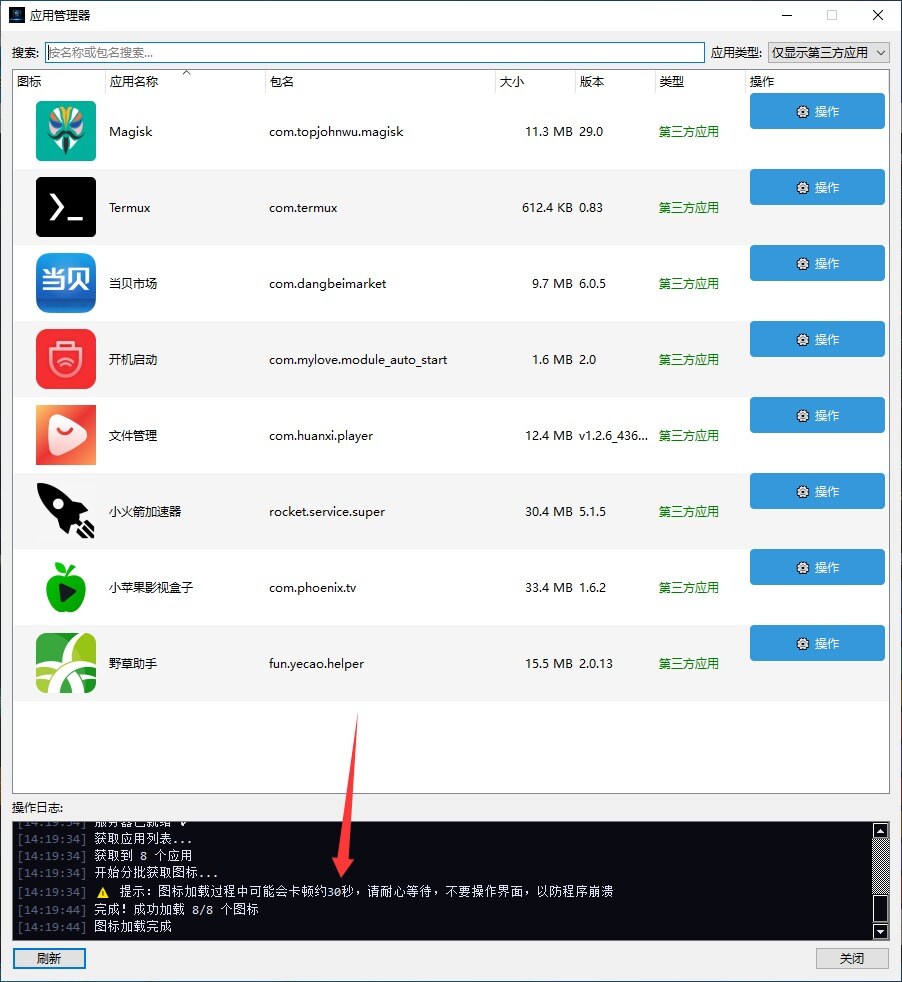This screenshot has width=902, height=982.
Task: Open 操作 menu for Magisk
Action: [817, 111]
